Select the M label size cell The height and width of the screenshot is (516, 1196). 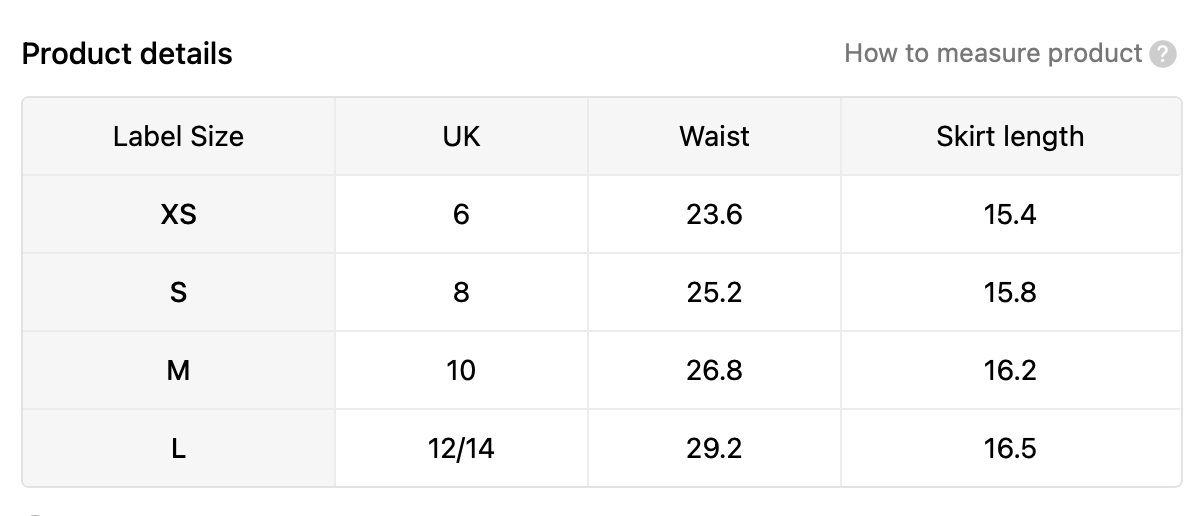[178, 370]
